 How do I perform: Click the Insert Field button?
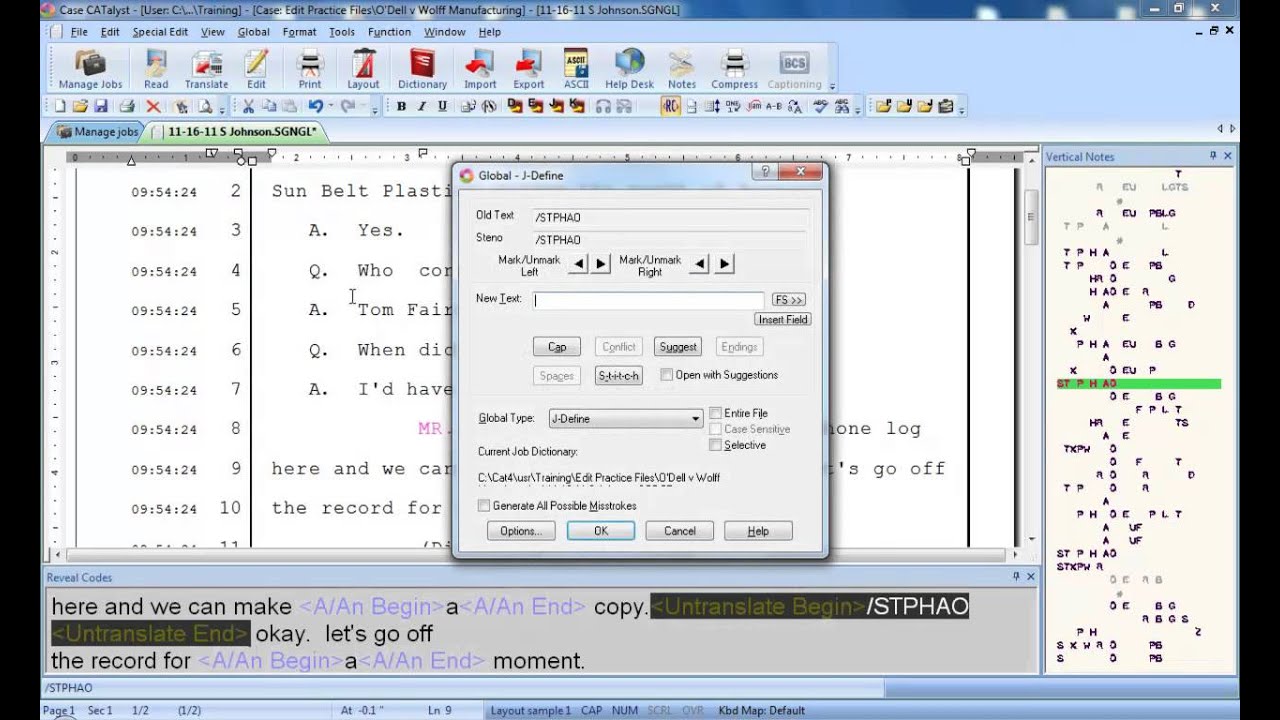pos(783,320)
